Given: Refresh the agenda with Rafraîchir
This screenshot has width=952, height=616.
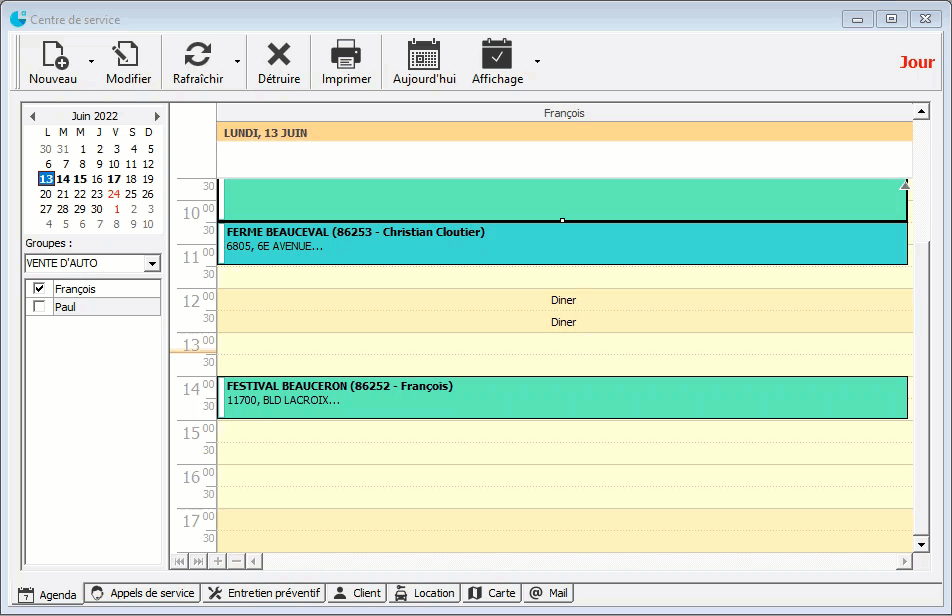Looking at the screenshot, I should pos(198,55).
